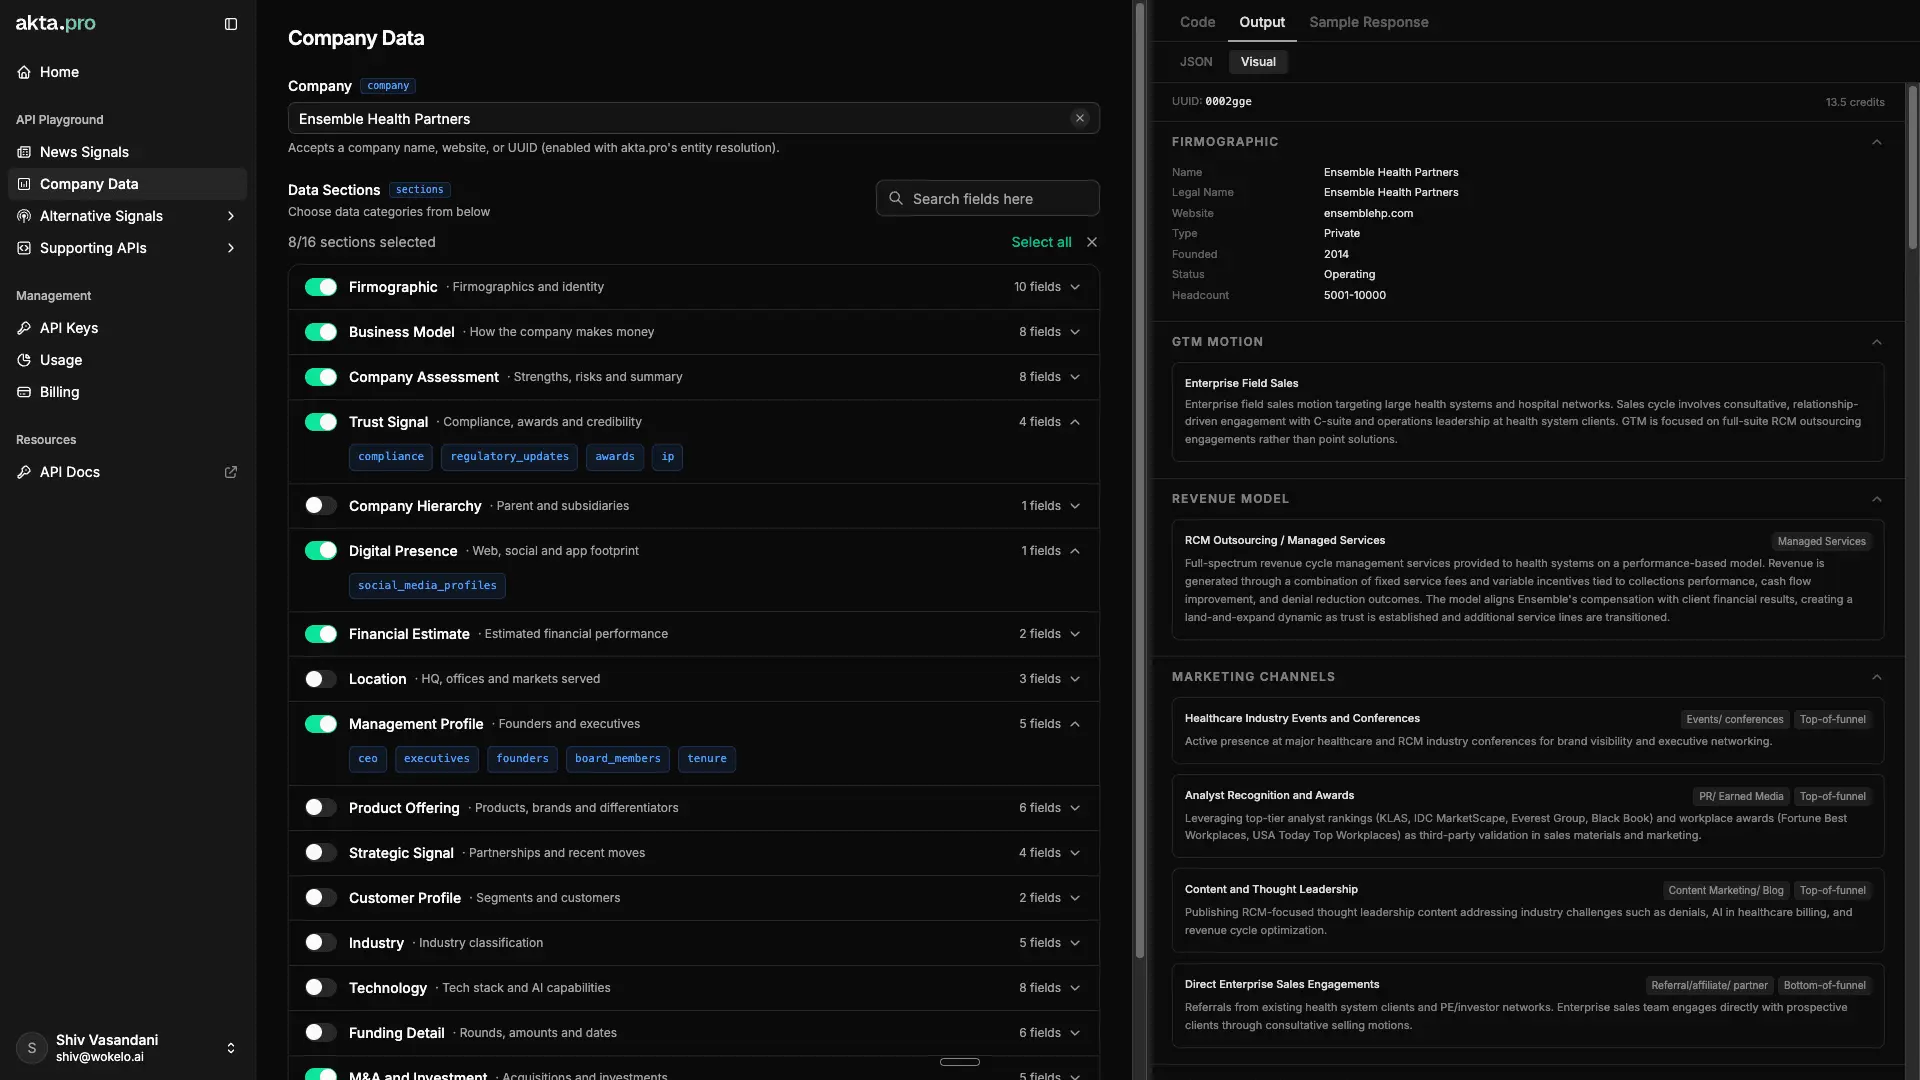Clear section selection with the X icon
Image resolution: width=1920 pixels, height=1080 pixels.
point(1092,242)
